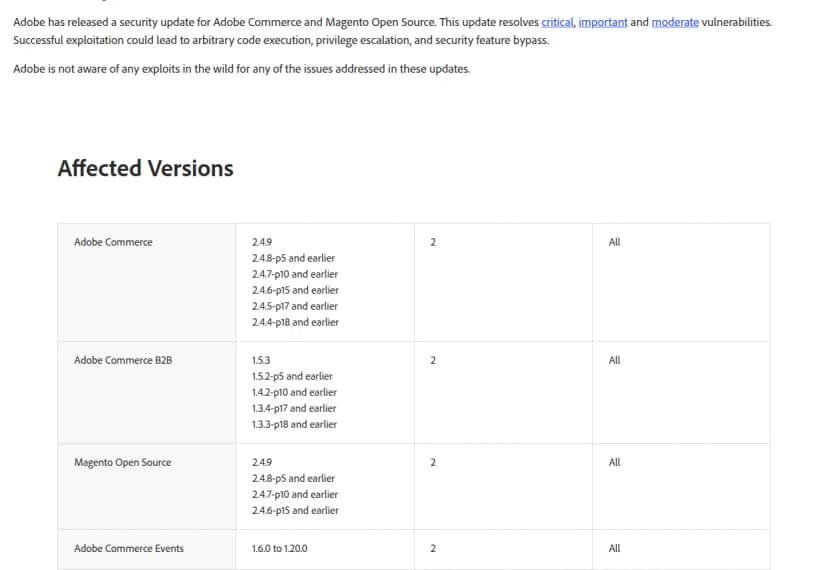Click priority '2' in the Adobe Commerce B2B row

pyautogui.click(x=433, y=360)
